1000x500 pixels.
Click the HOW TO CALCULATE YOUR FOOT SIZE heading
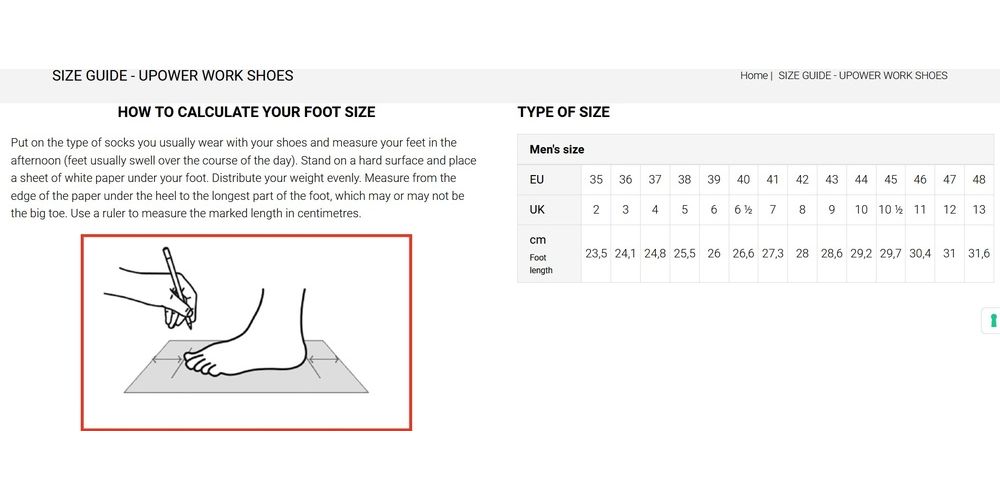(x=246, y=112)
